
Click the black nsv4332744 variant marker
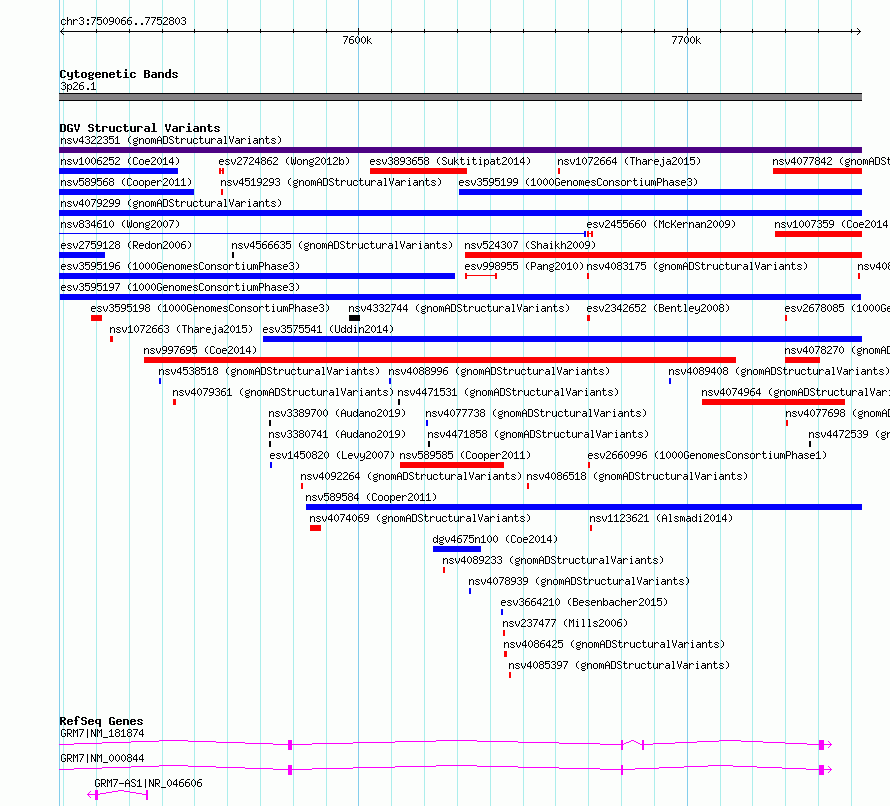[354, 318]
